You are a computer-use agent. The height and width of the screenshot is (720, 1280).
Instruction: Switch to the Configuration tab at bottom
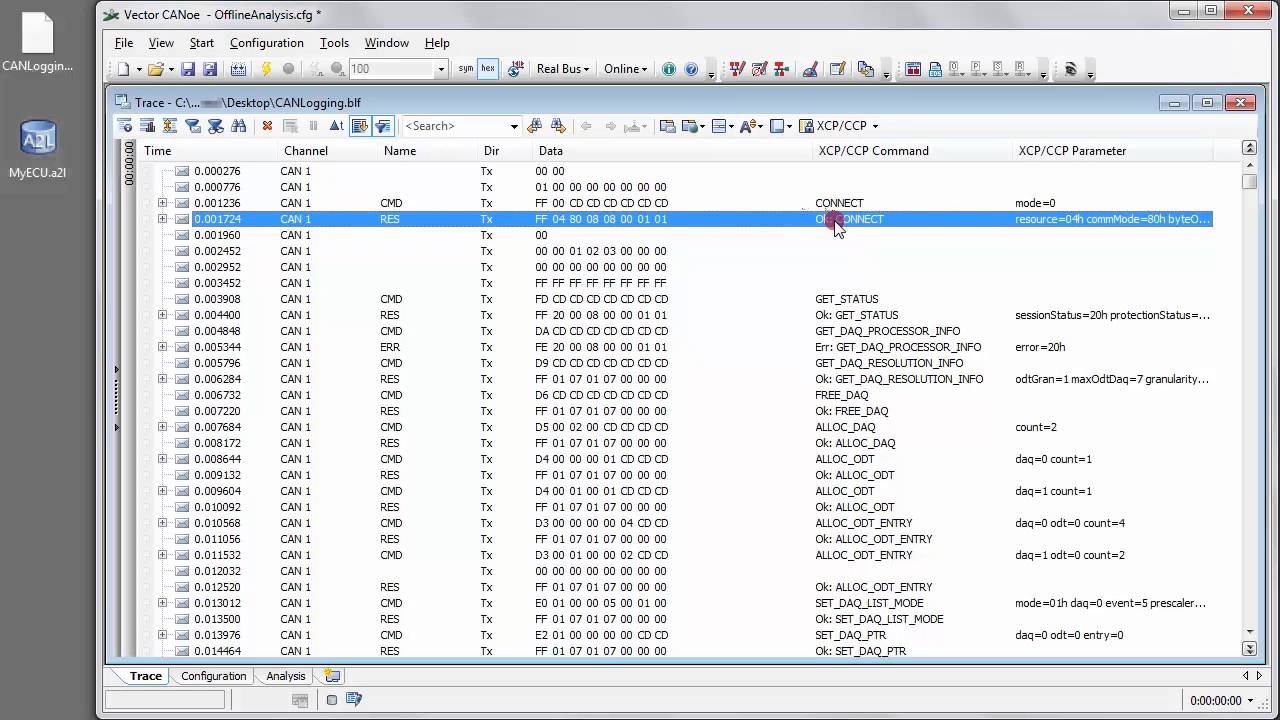pyautogui.click(x=213, y=676)
